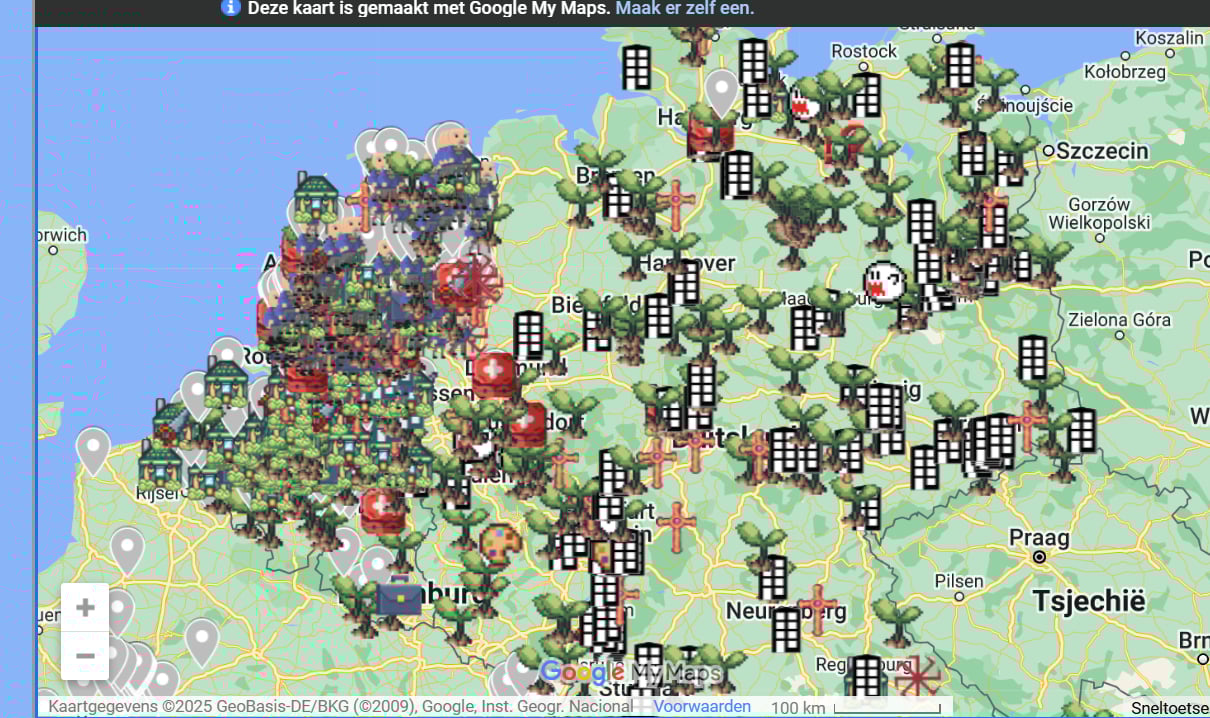Select the Gorzów Wielkopolski city label
The height and width of the screenshot is (718, 1210).
[x=1099, y=212]
